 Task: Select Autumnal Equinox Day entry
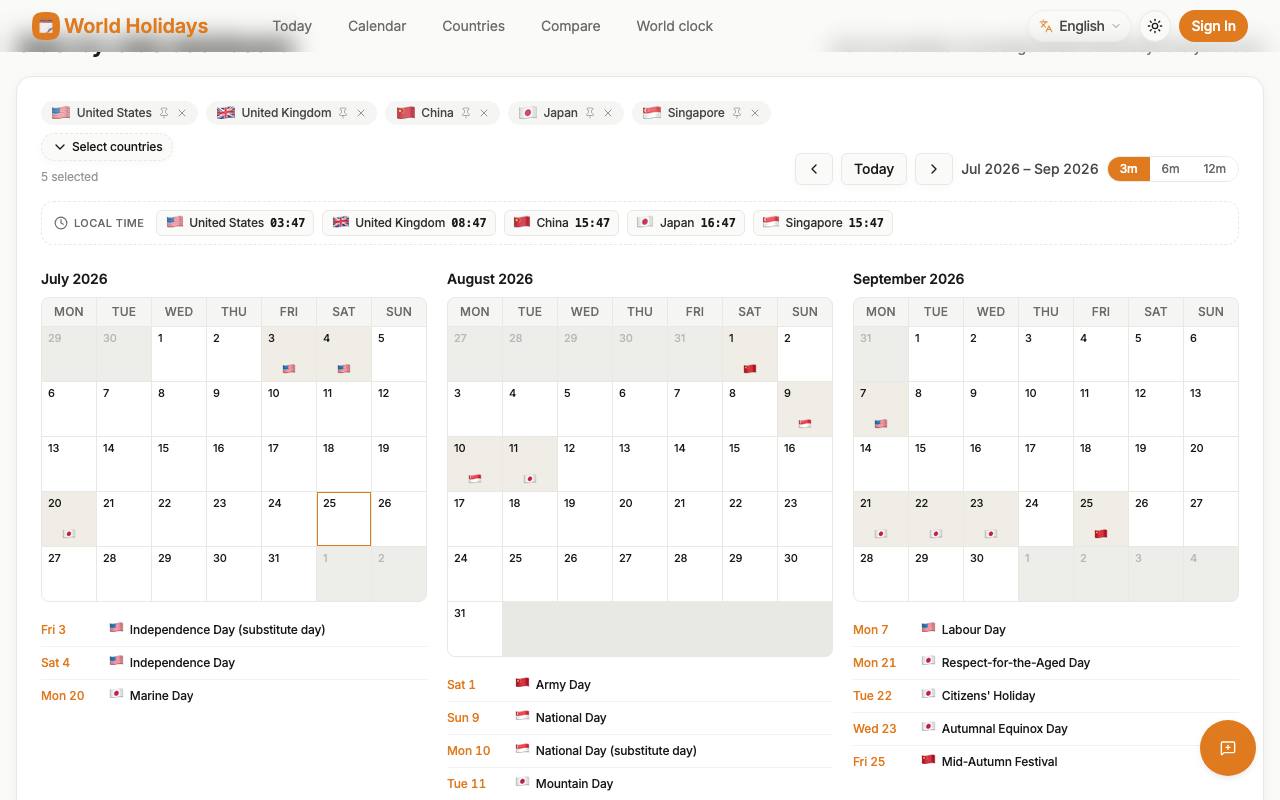[1046, 729]
